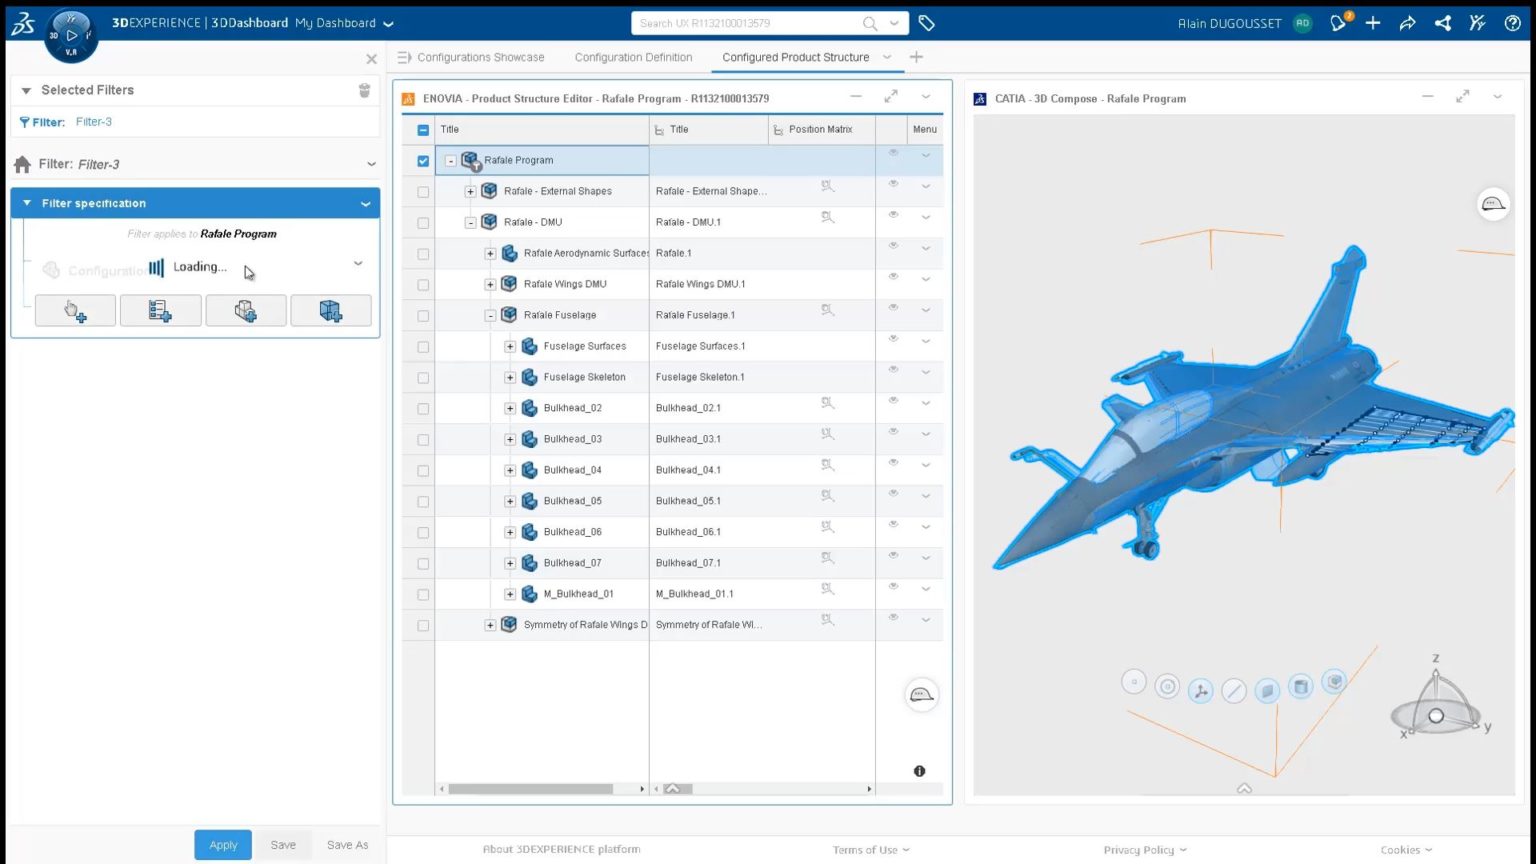The height and width of the screenshot is (864, 1536).
Task: Switch to the Configuration Definition tab
Action: [633, 57]
